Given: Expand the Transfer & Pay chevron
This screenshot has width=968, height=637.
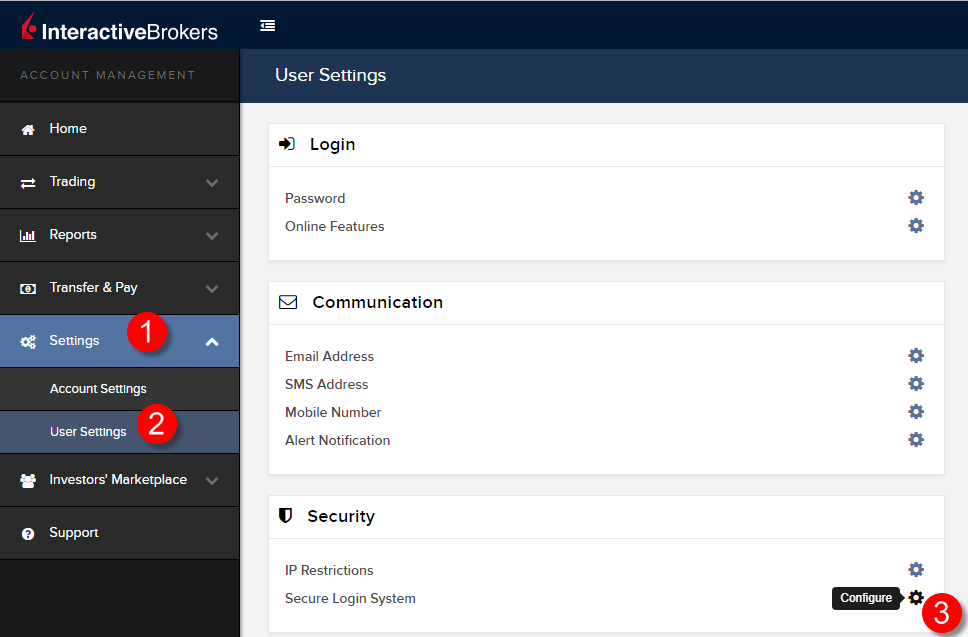Looking at the screenshot, I should point(212,289).
